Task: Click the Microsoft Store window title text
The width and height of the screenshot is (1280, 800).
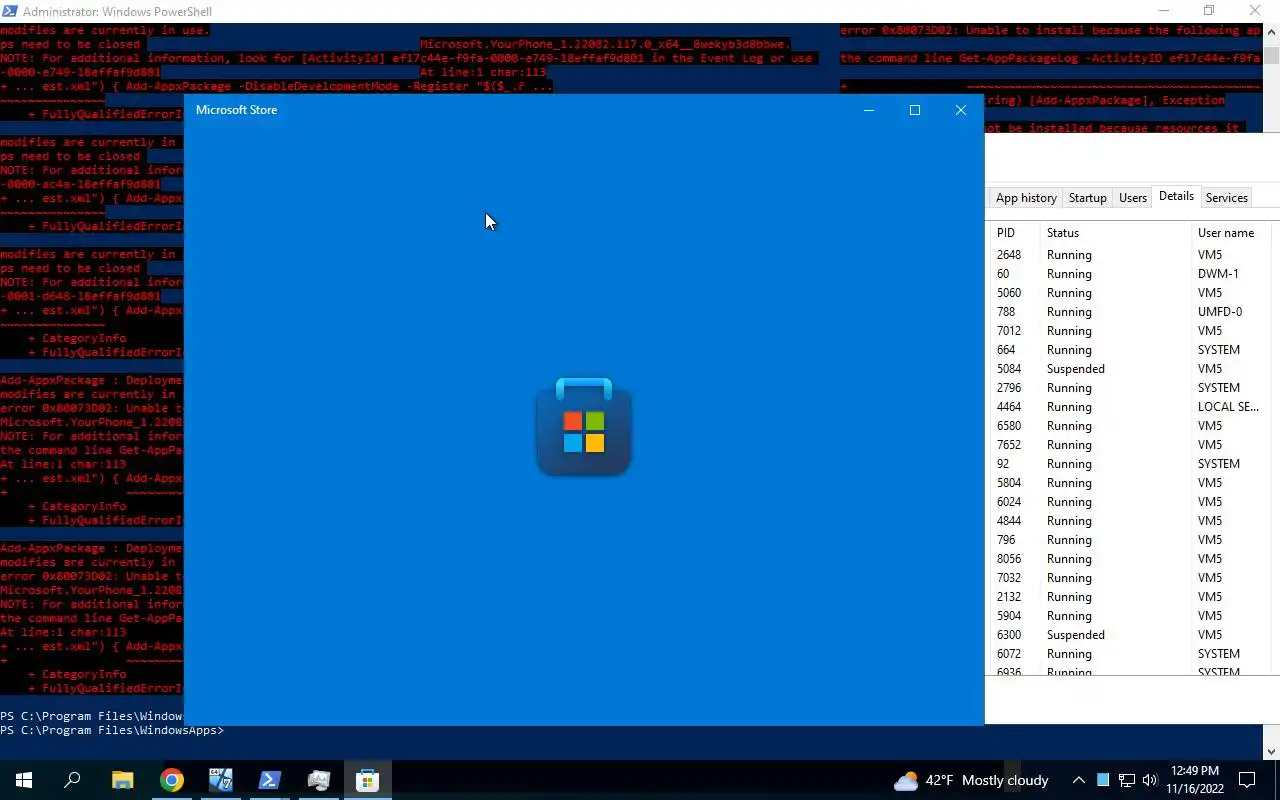Action: pos(237,110)
